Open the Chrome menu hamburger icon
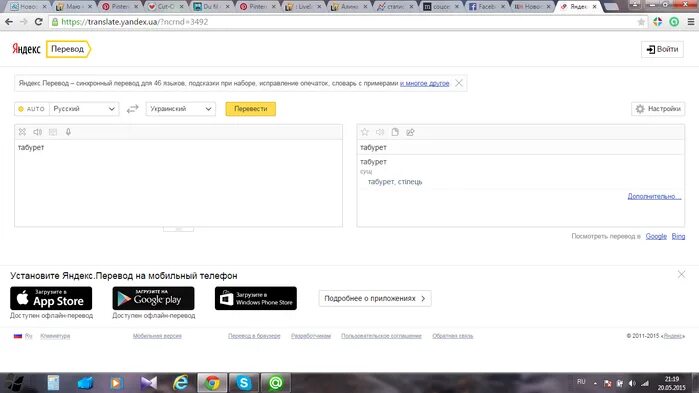This screenshot has height=393, width=699. pyautogui.click(x=691, y=22)
